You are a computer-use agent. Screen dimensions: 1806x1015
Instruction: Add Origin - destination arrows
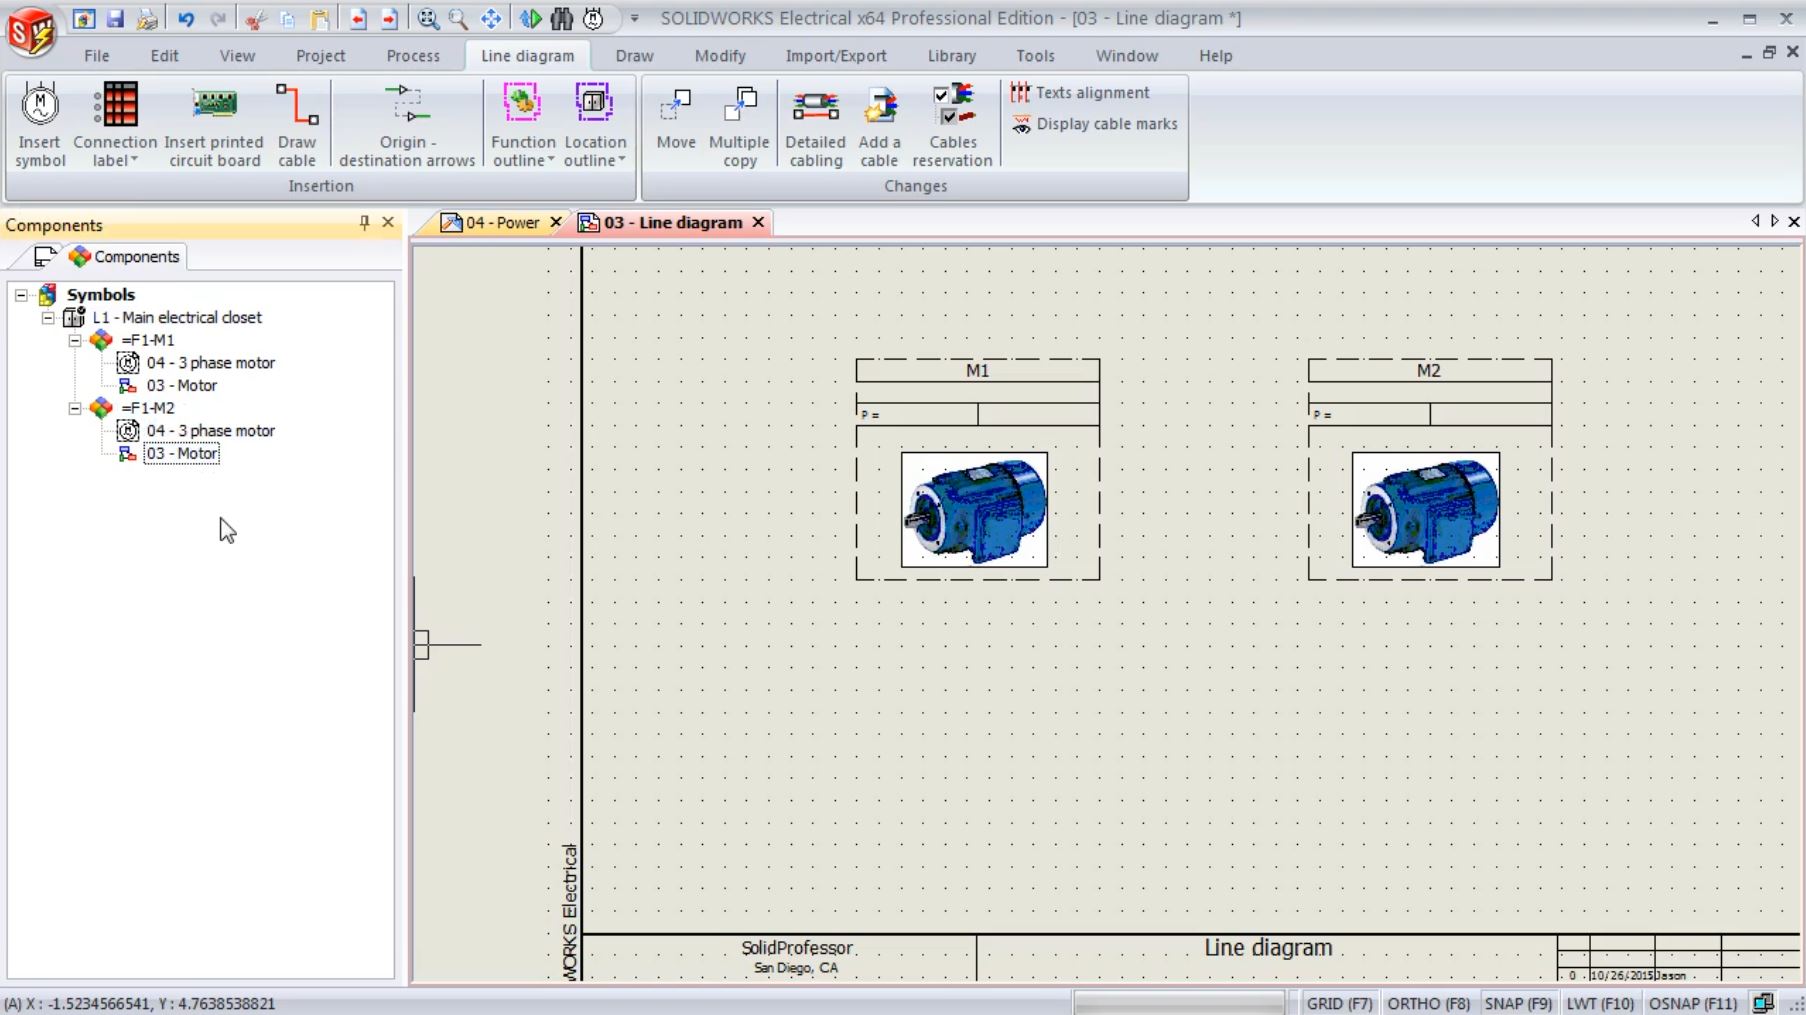coord(407,124)
